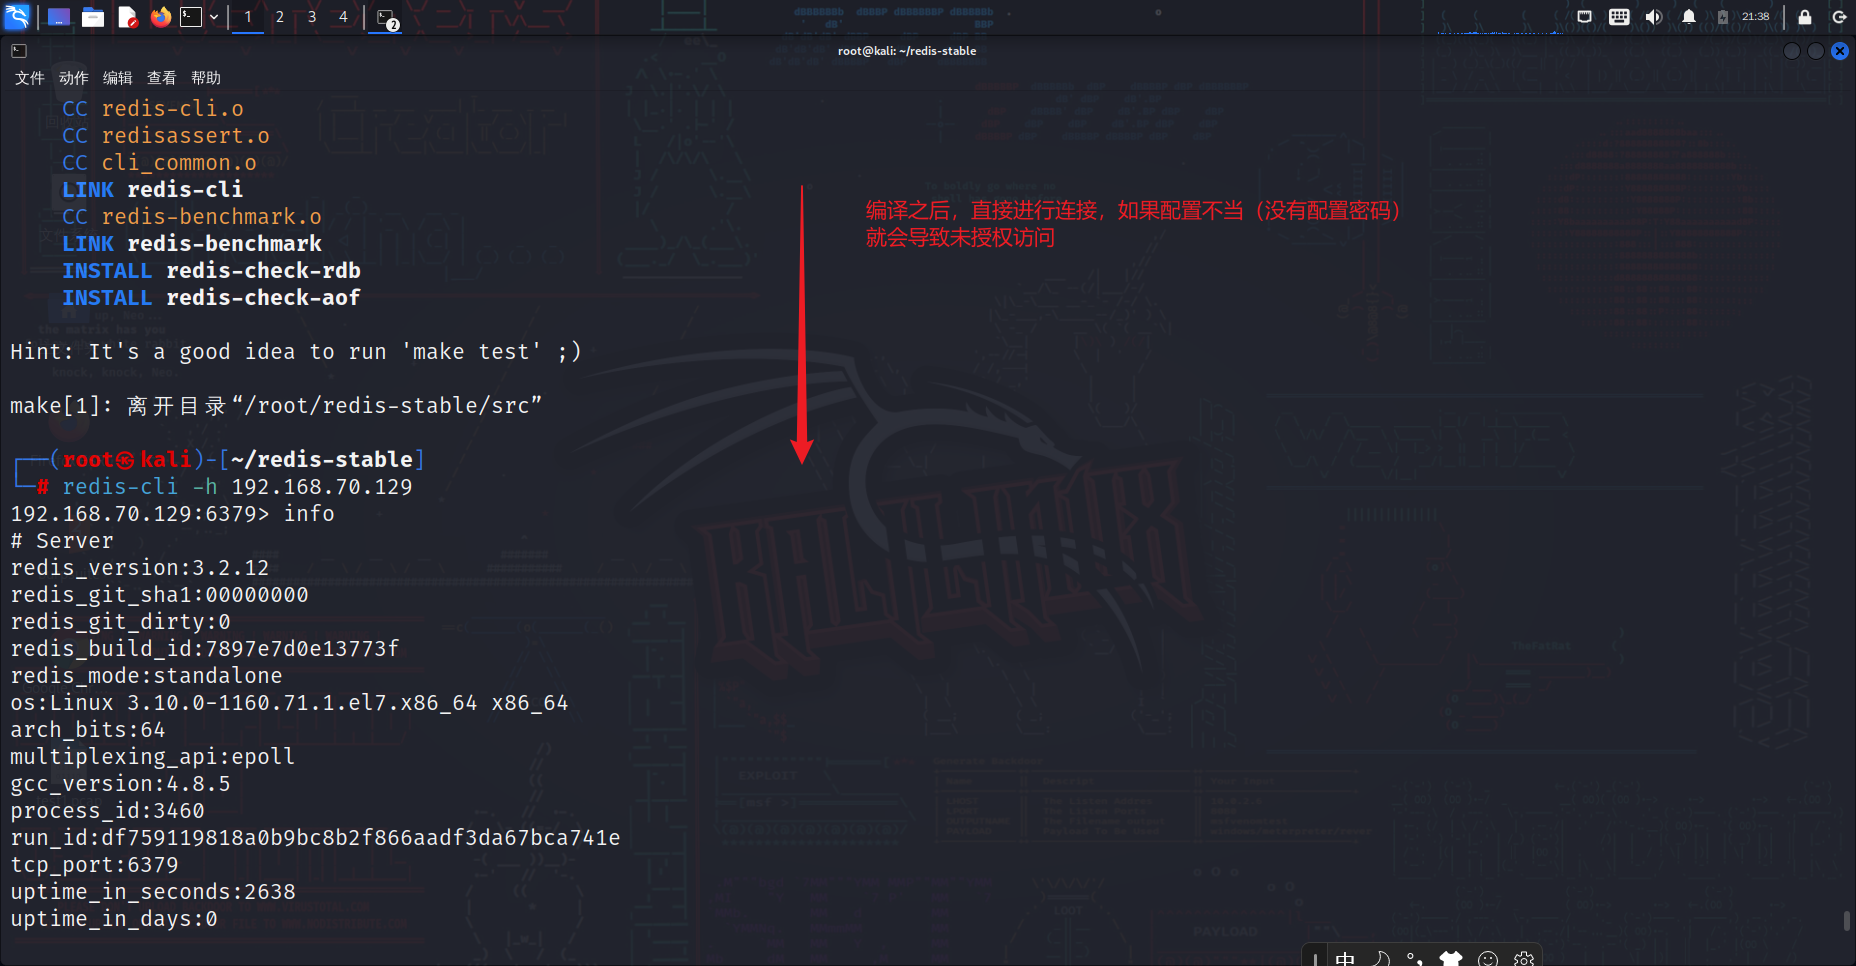Open the text editor from the taskbar
Image resolution: width=1856 pixels, height=966 pixels.
click(127, 17)
